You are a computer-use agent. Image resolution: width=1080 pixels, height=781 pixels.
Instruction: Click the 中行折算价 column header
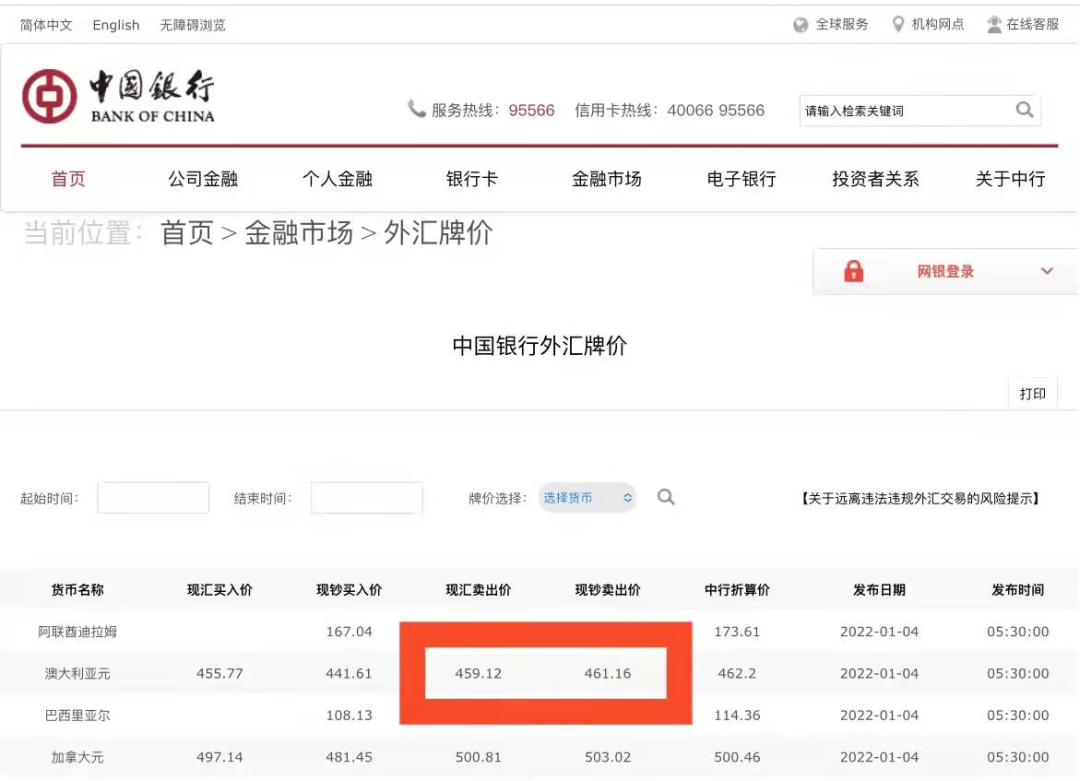pos(737,590)
